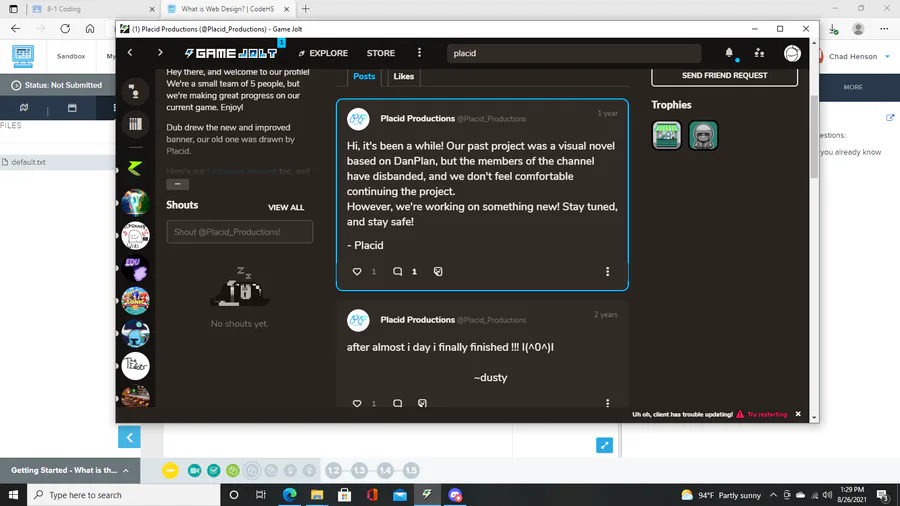Viewport: 900px width, 506px height.
Task: Jump to lesson 1.4 in the progress bar
Action: coord(385,470)
